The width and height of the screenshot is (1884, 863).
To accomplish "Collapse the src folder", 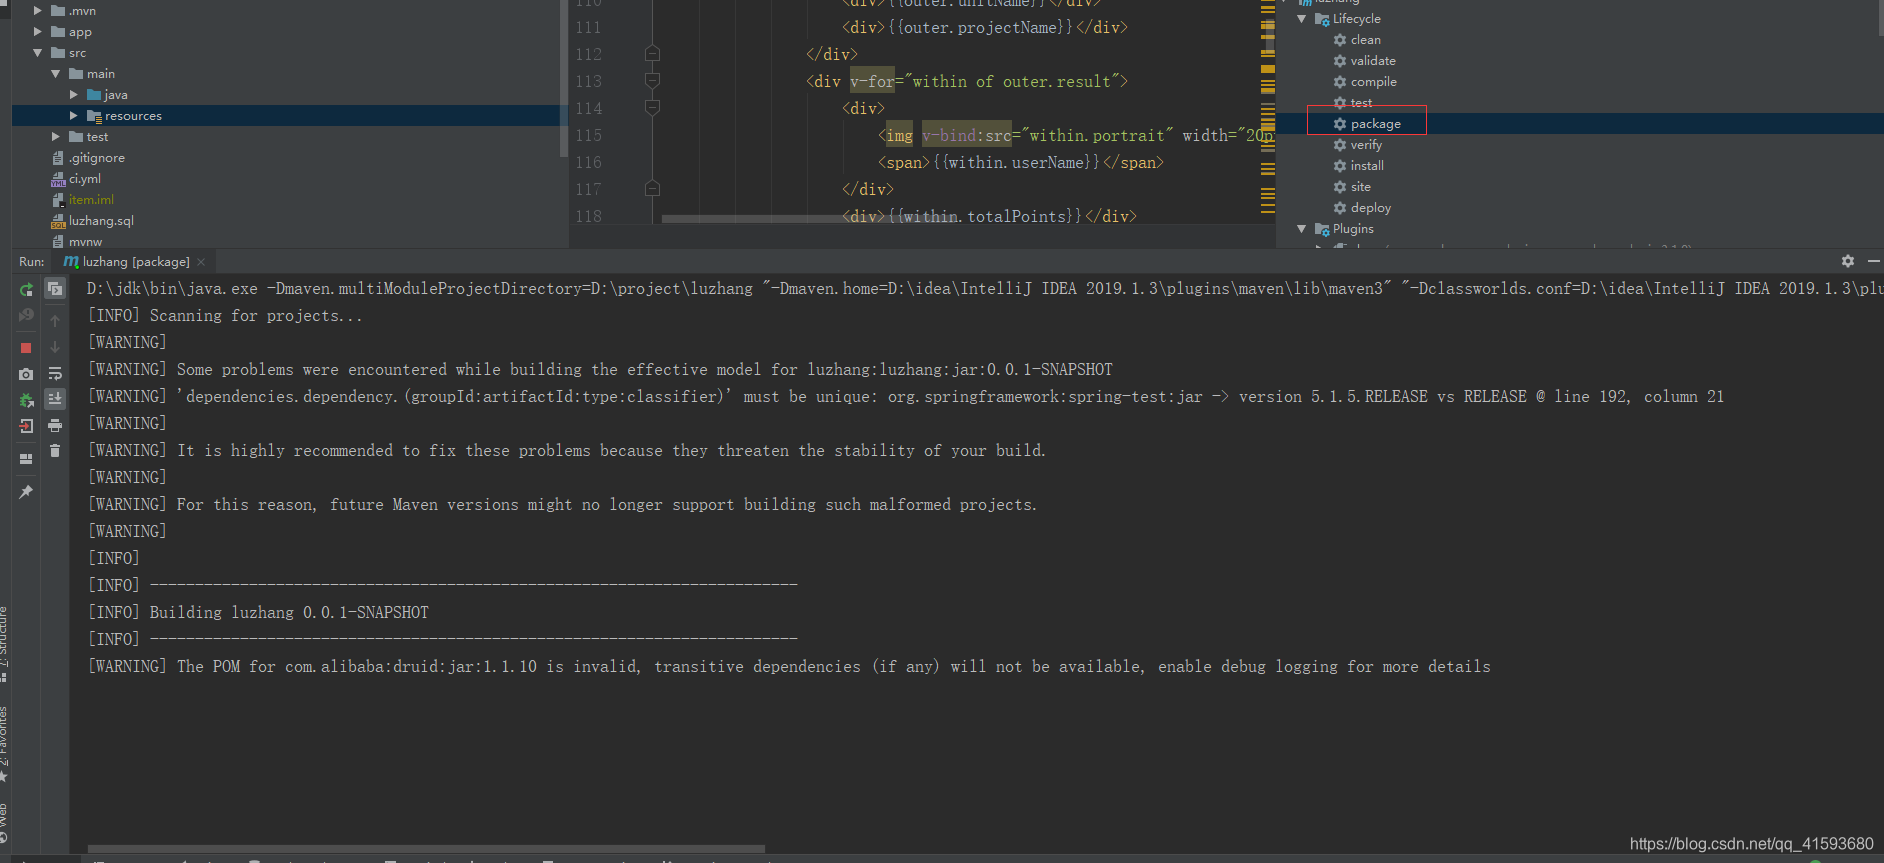I will click(38, 53).
